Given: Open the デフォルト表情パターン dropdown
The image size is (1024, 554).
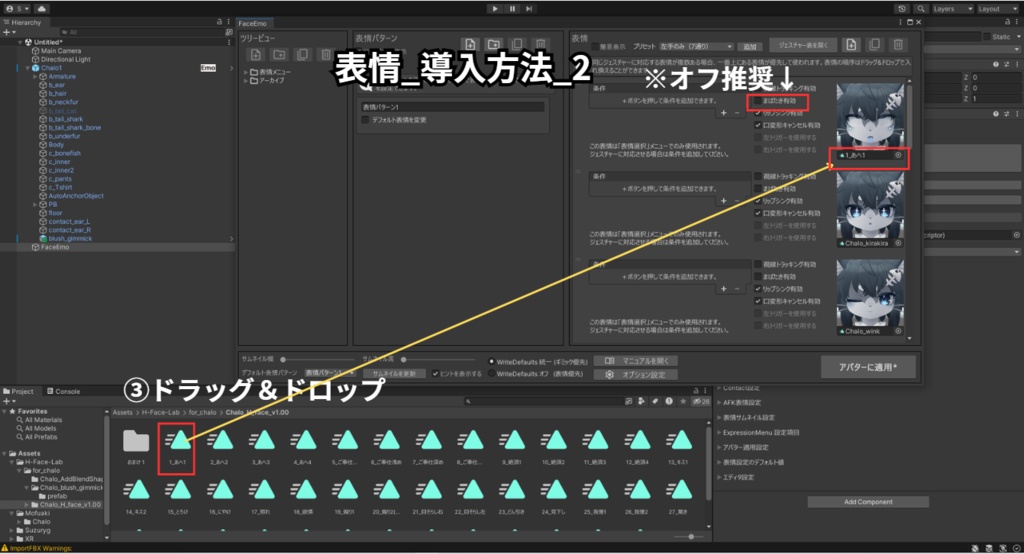Looking at the screenshot, I should 330,373.
